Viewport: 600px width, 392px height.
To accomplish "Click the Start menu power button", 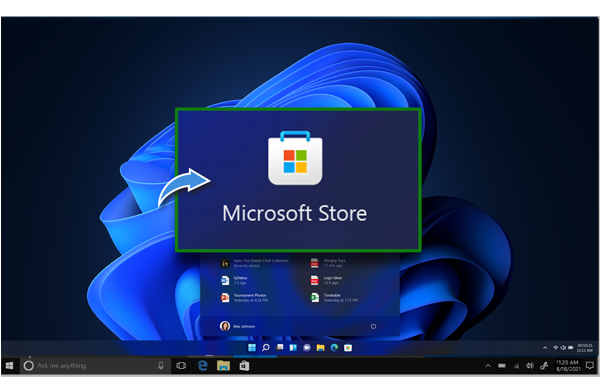I will 373,326.
